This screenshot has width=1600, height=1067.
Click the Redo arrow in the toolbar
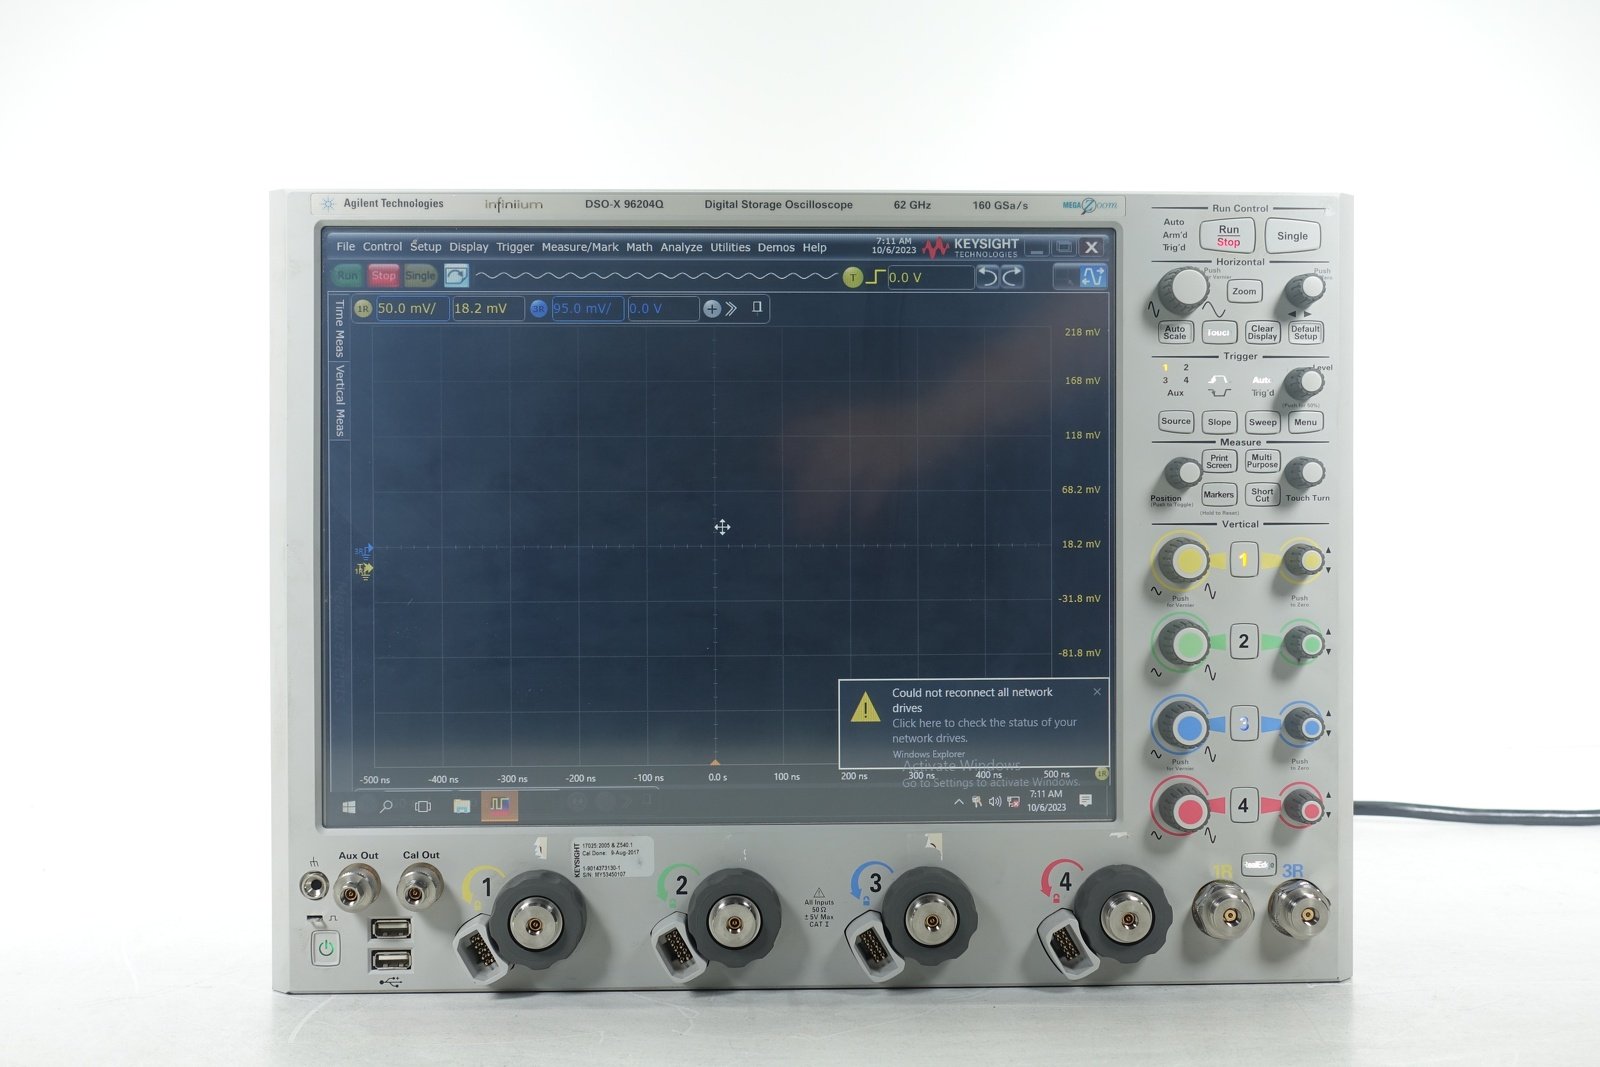coord(1013,277)
